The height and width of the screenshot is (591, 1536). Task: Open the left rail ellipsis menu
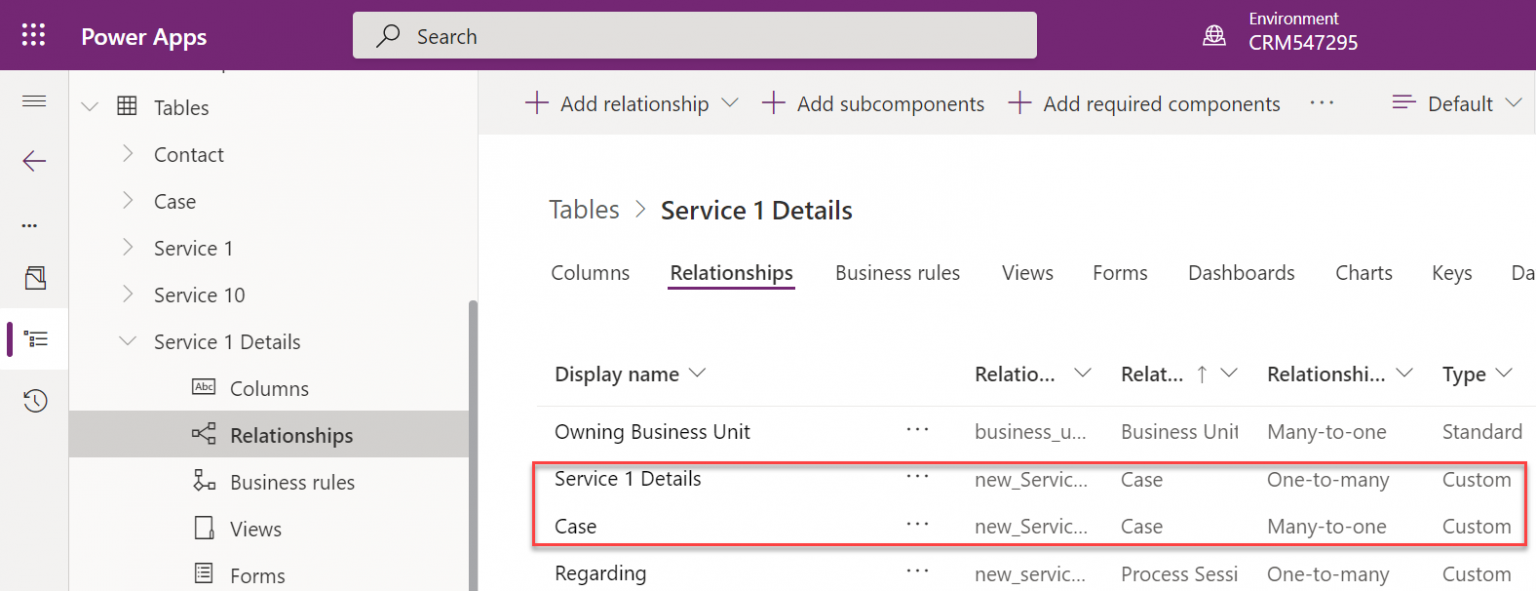click(30, 225)
